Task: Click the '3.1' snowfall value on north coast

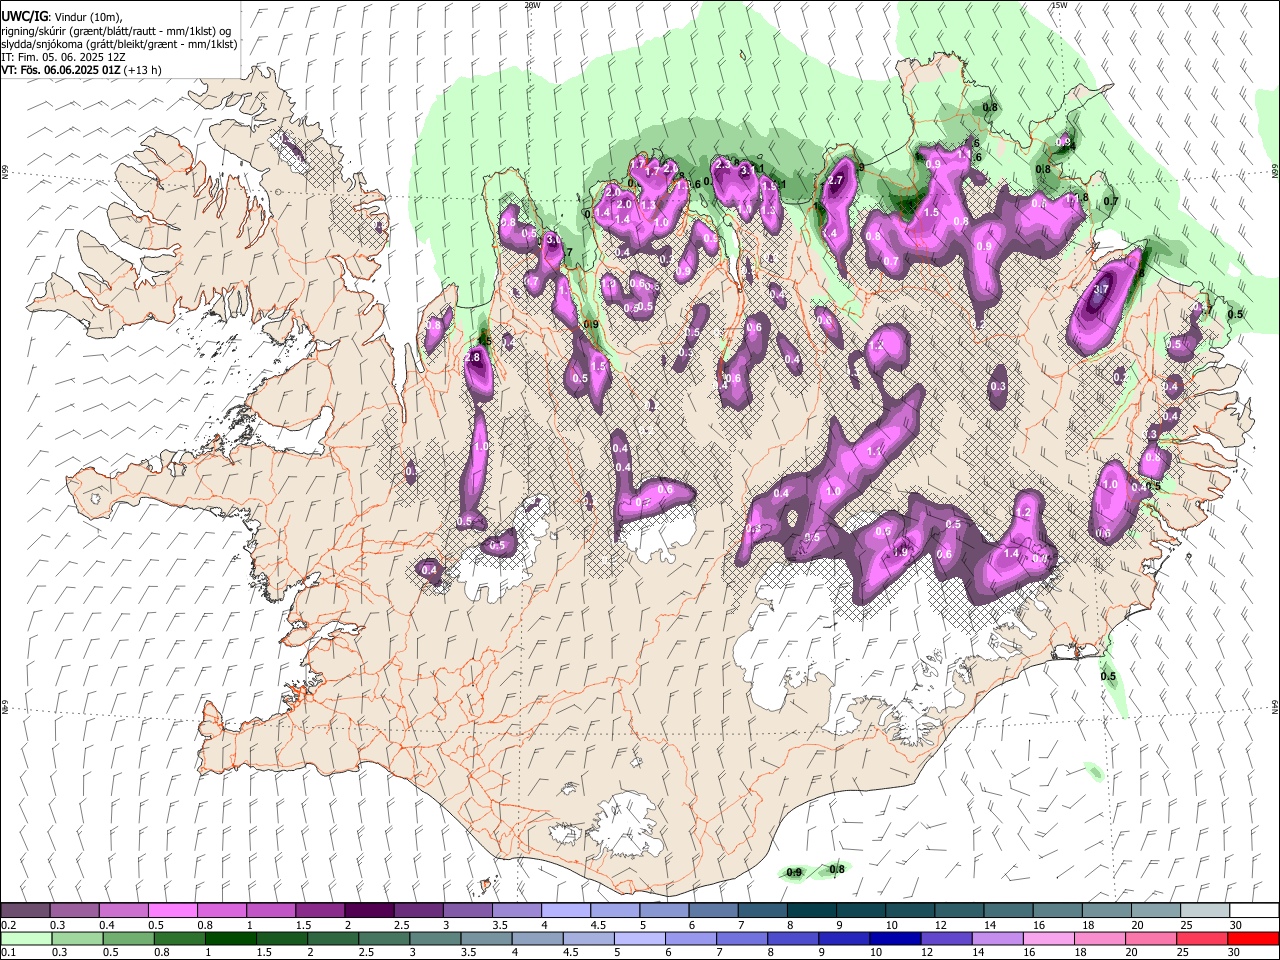Action: [x=746, y=171]
